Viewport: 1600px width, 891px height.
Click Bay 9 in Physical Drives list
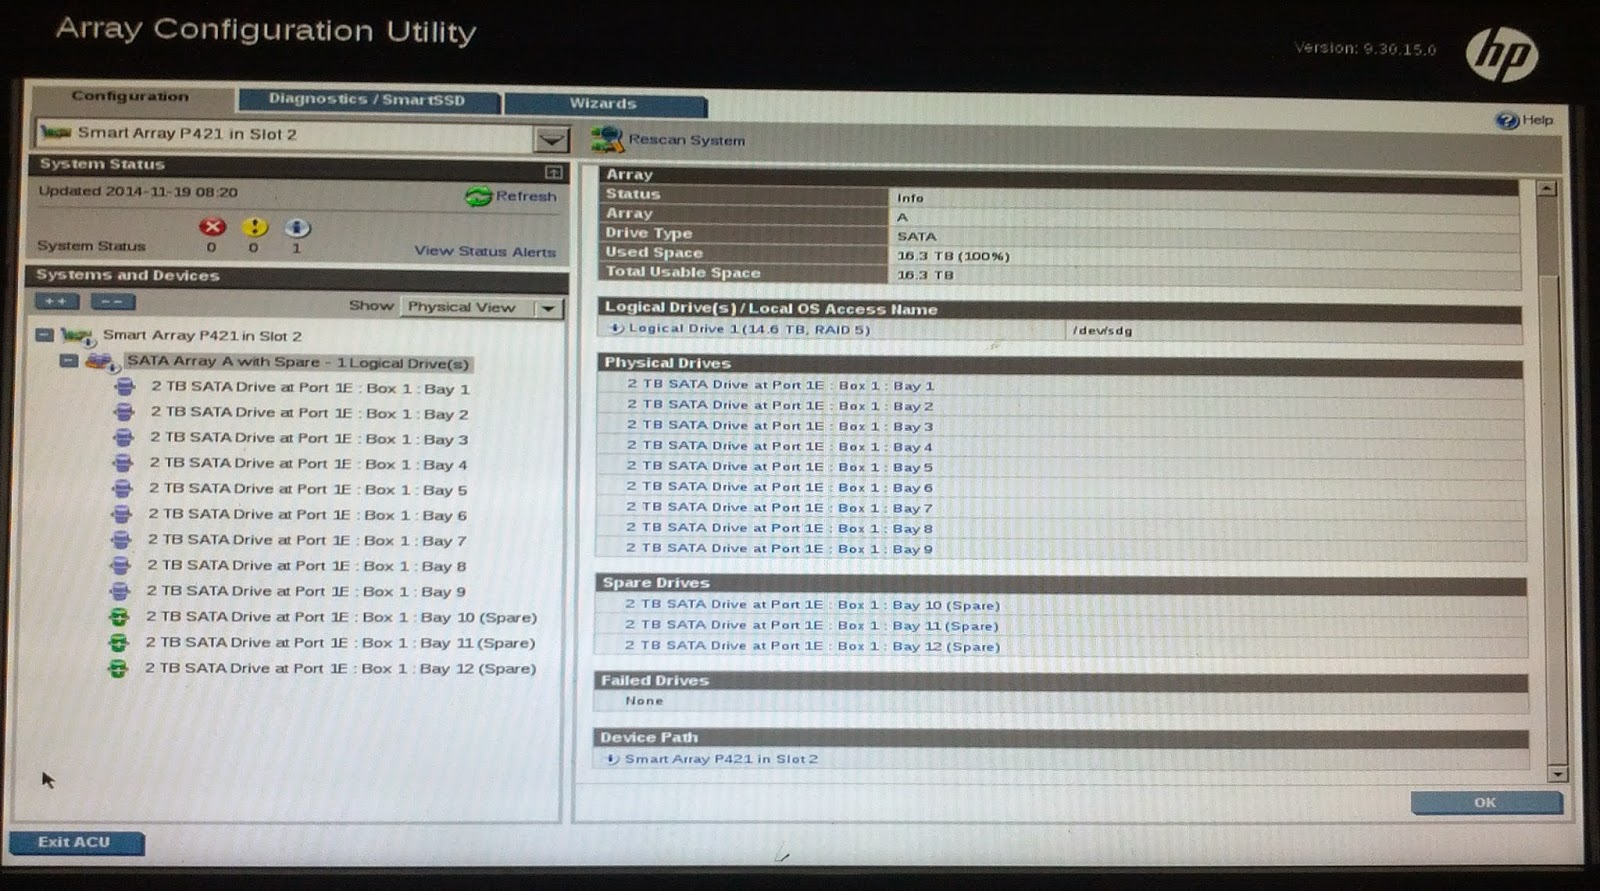tap(779, 548)
